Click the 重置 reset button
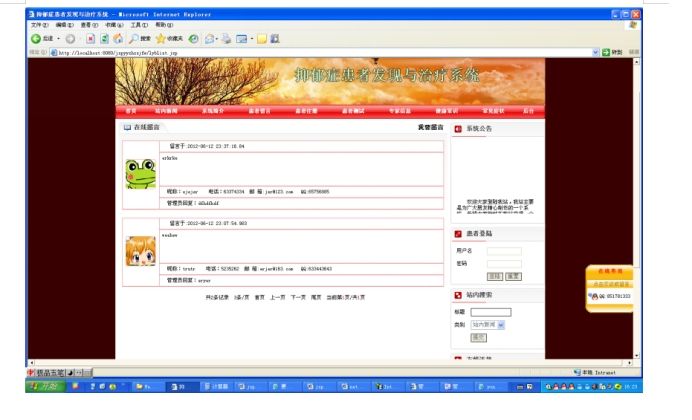Image resolution: width=692 pixels, height=420 pixels. tap(513, 277)
